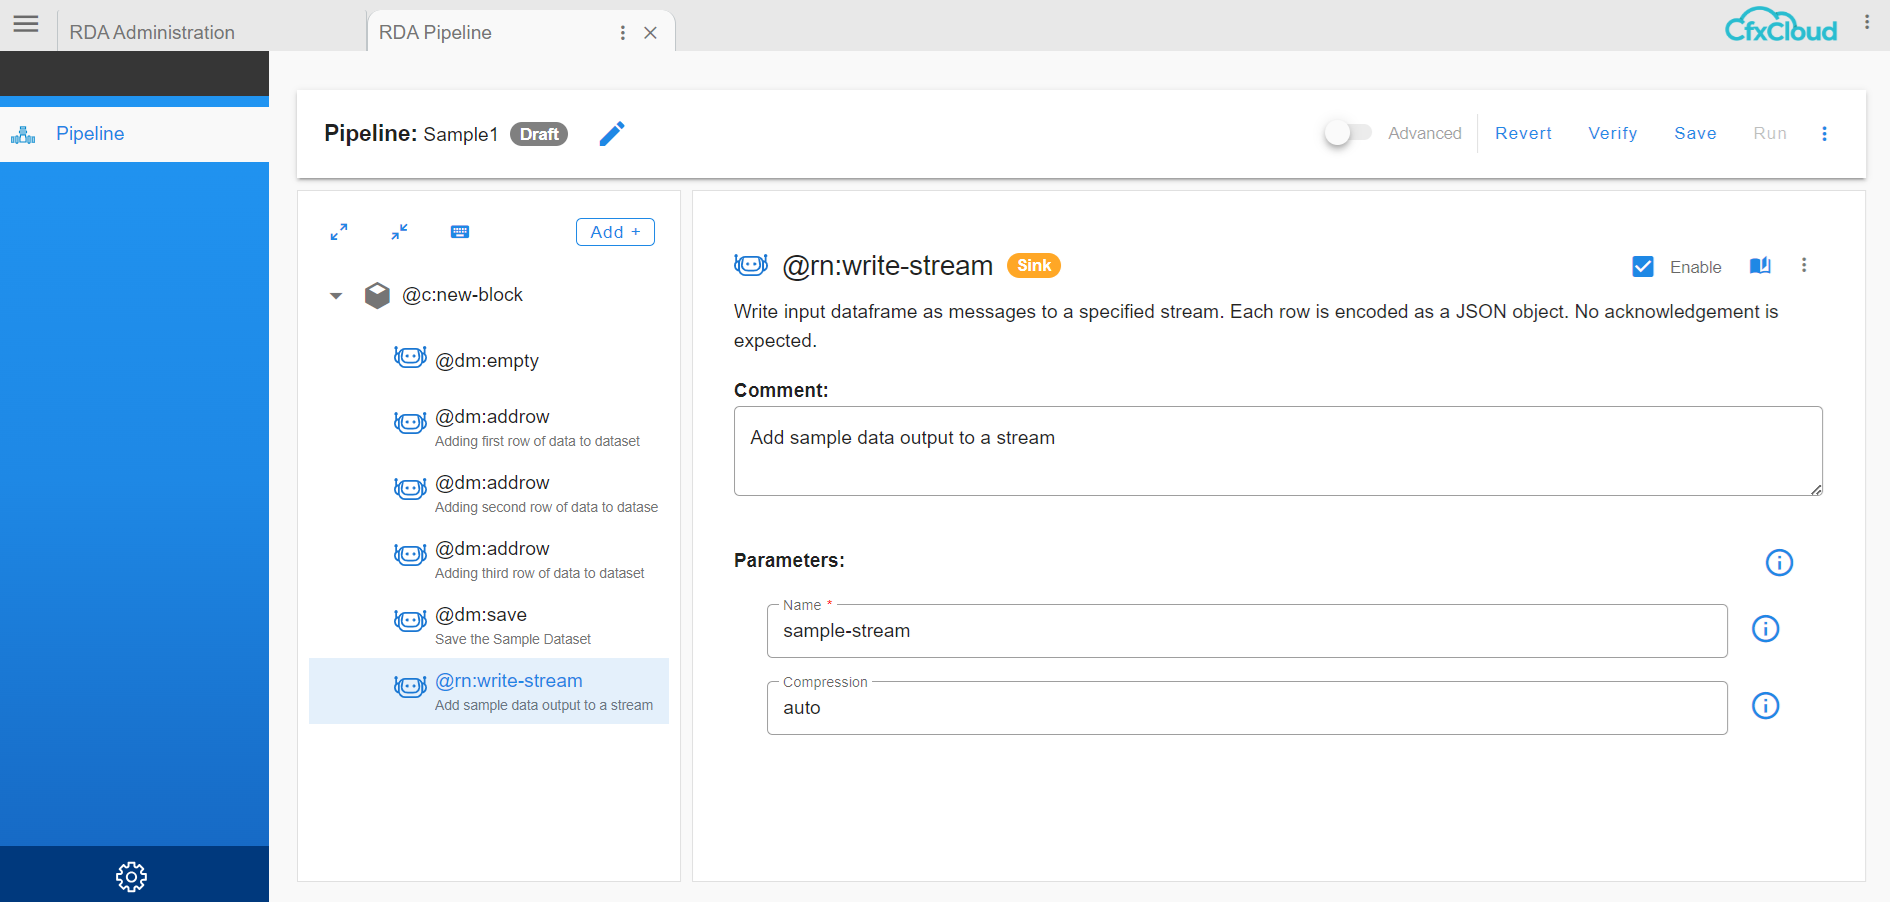1890x902 pixels.
Task: Click the Save button
Action: (1695, 133)
